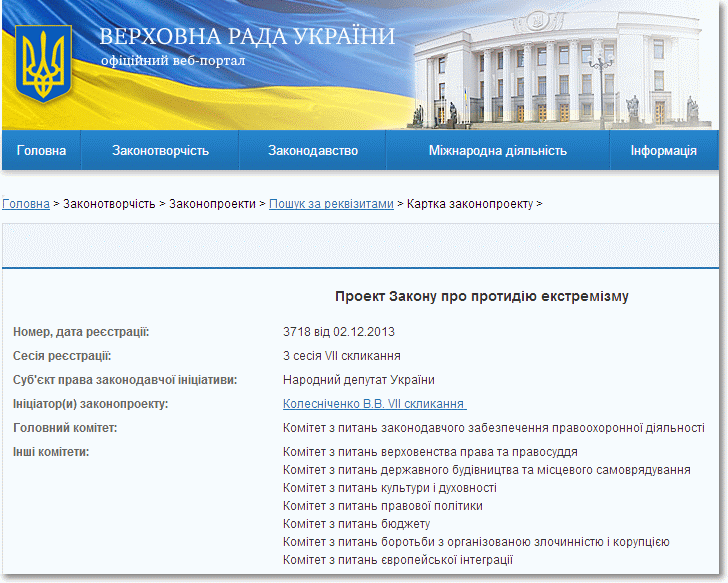The image size is (728, 583).
Task: Click the Законопроекти breadcrumb text
Action: point(212,204)
